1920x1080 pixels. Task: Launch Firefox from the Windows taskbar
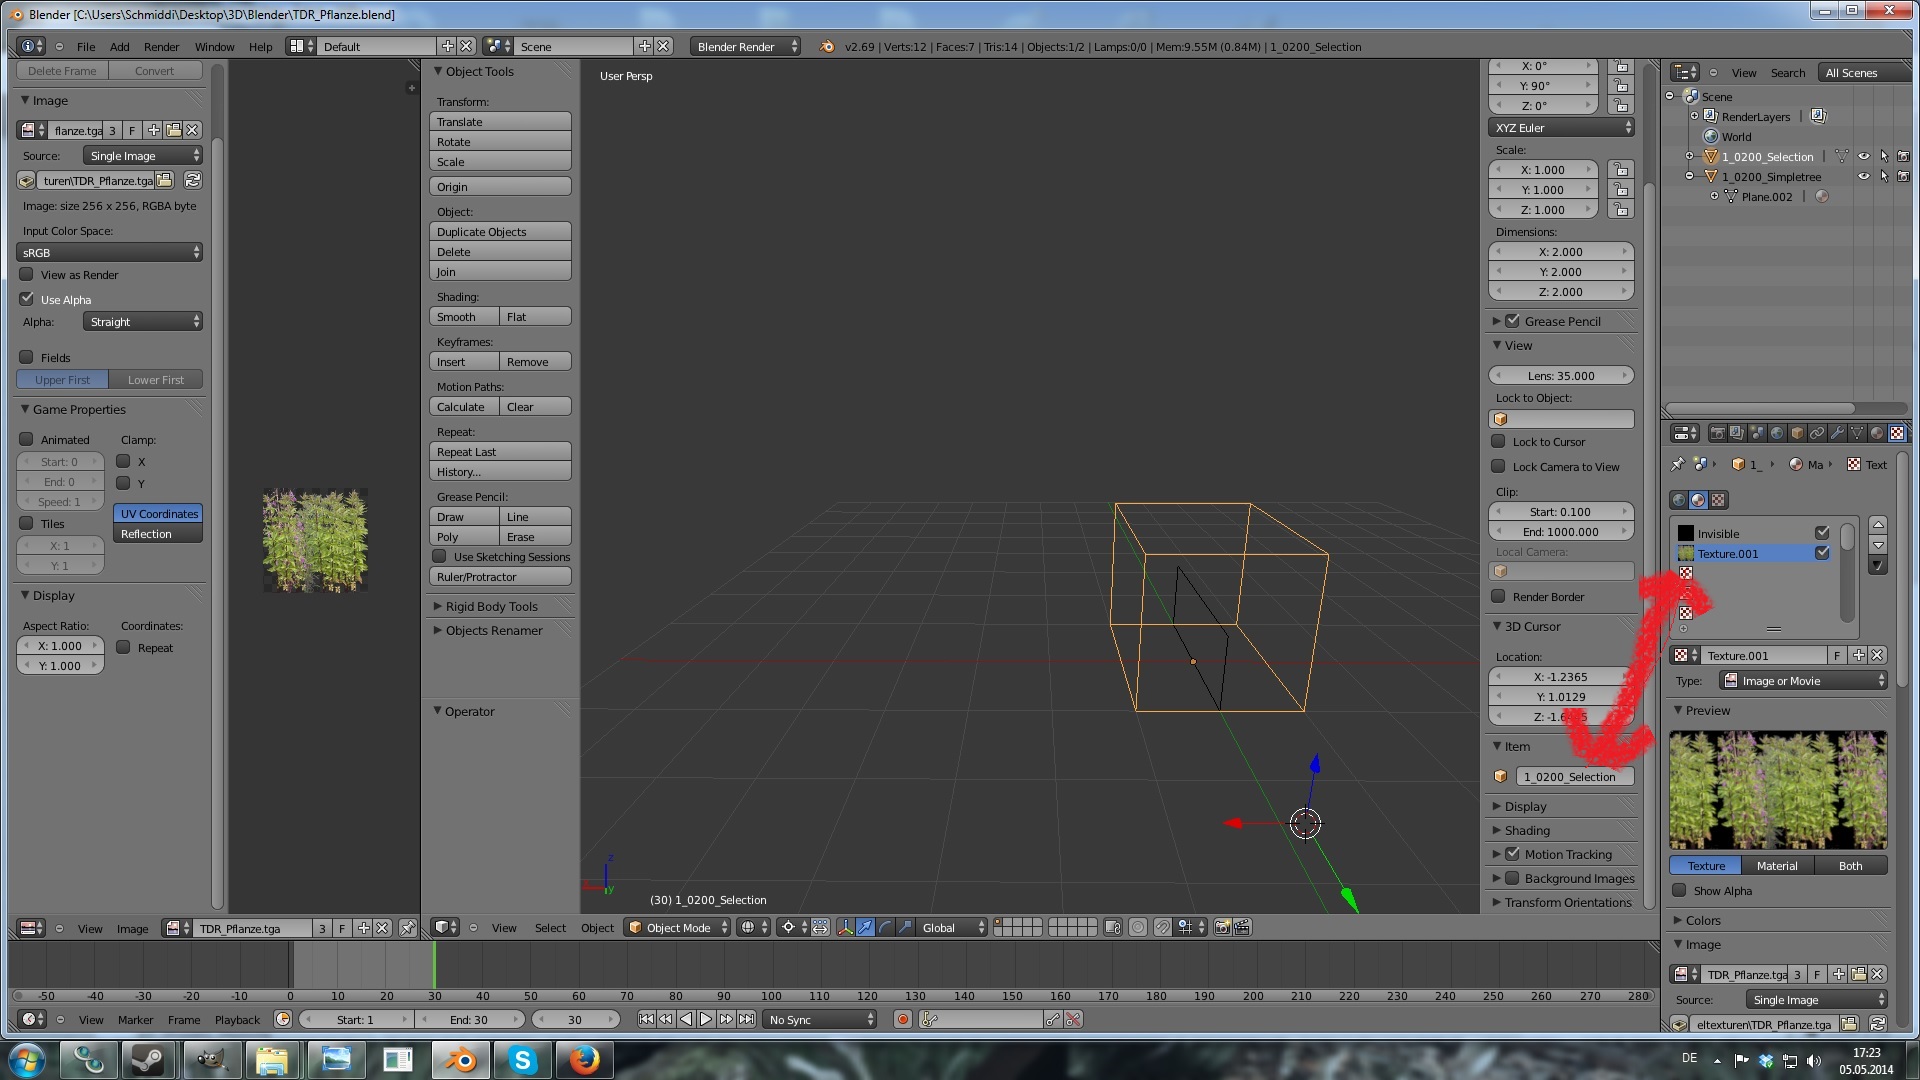click(x=585, y=1059)
